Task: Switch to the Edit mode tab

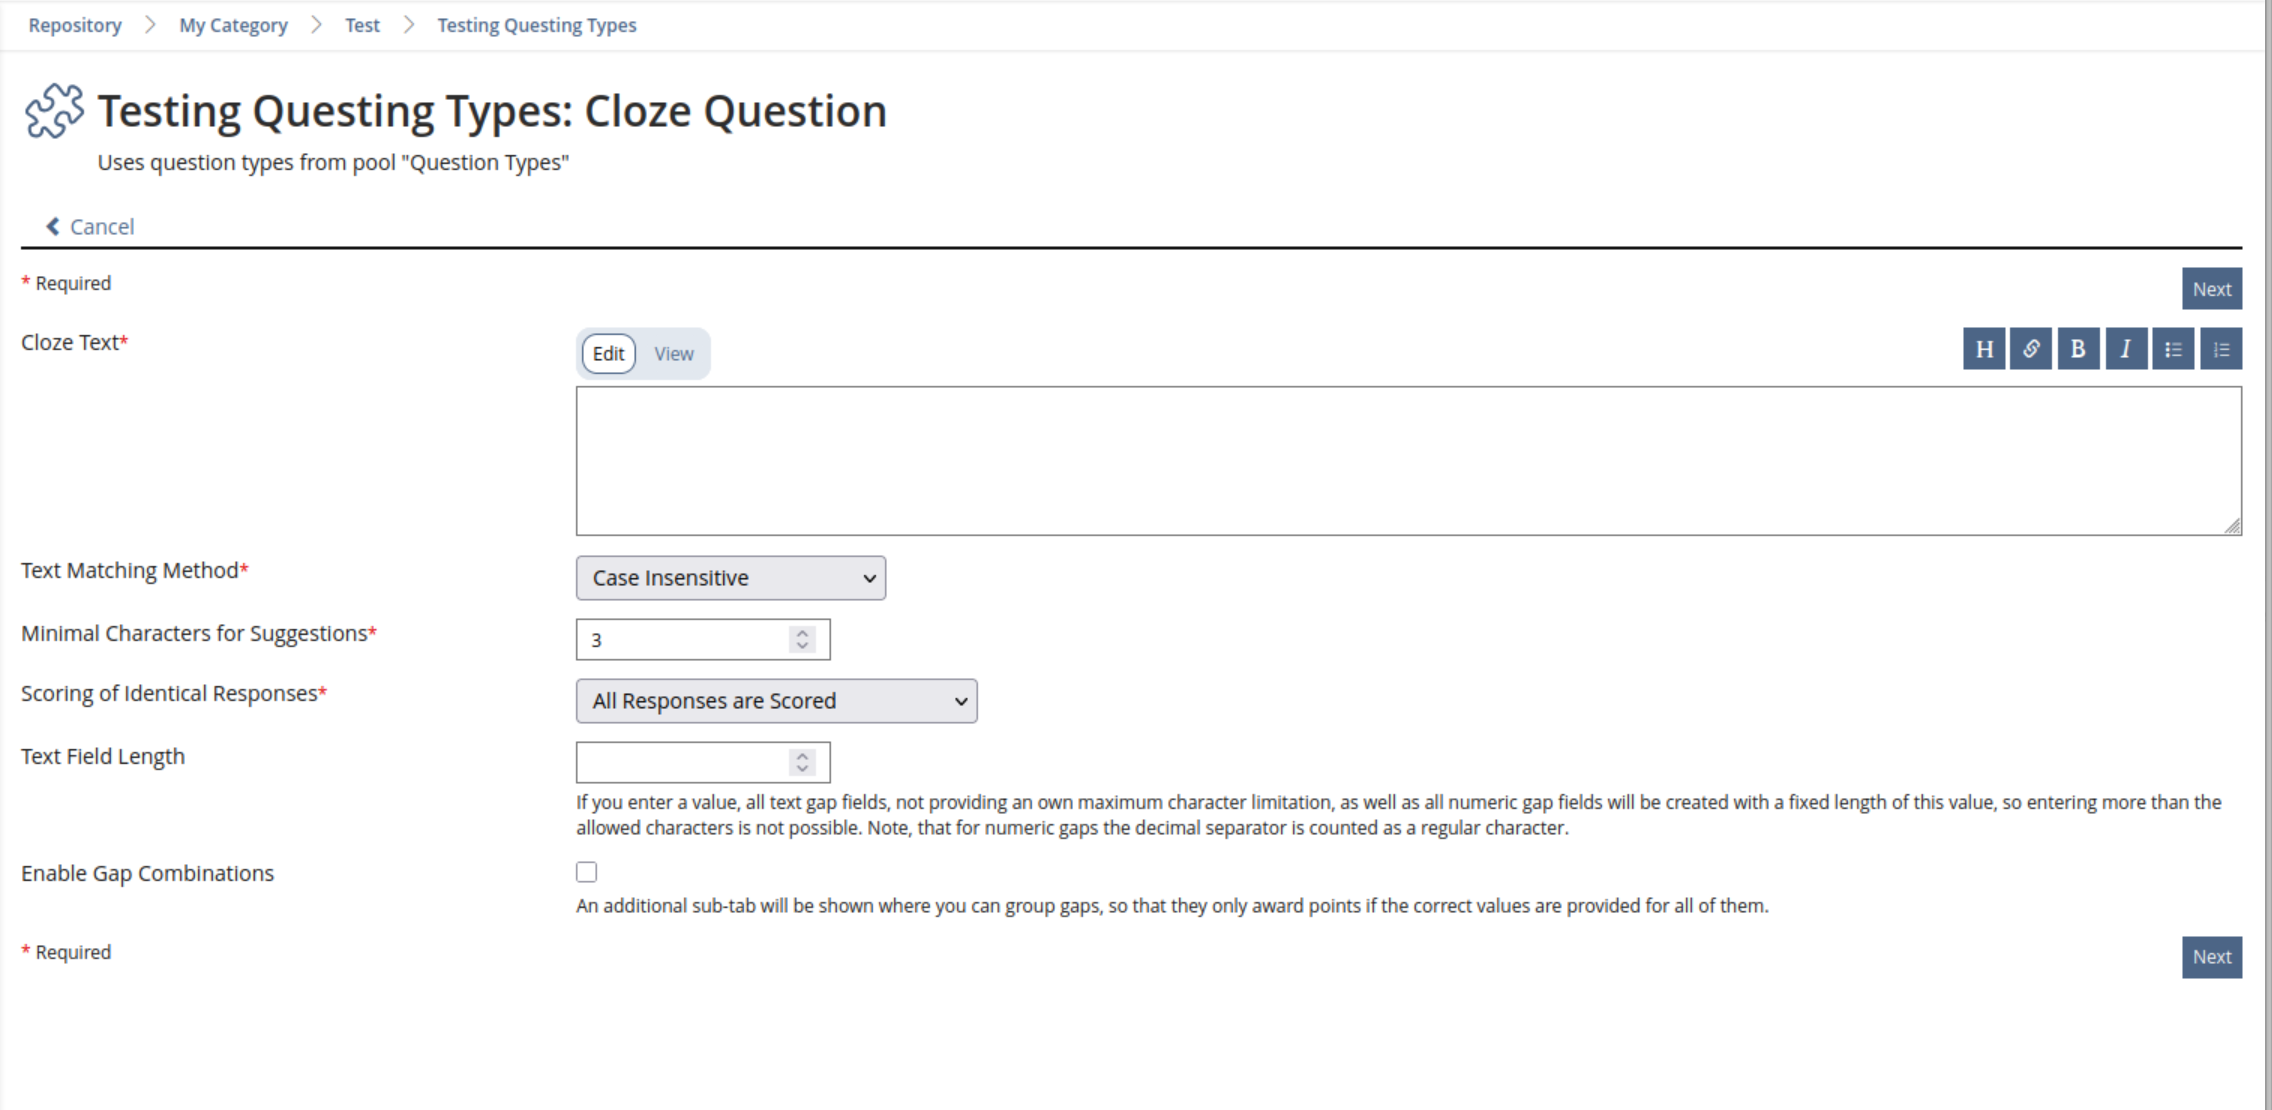Action: click(608, 354)
